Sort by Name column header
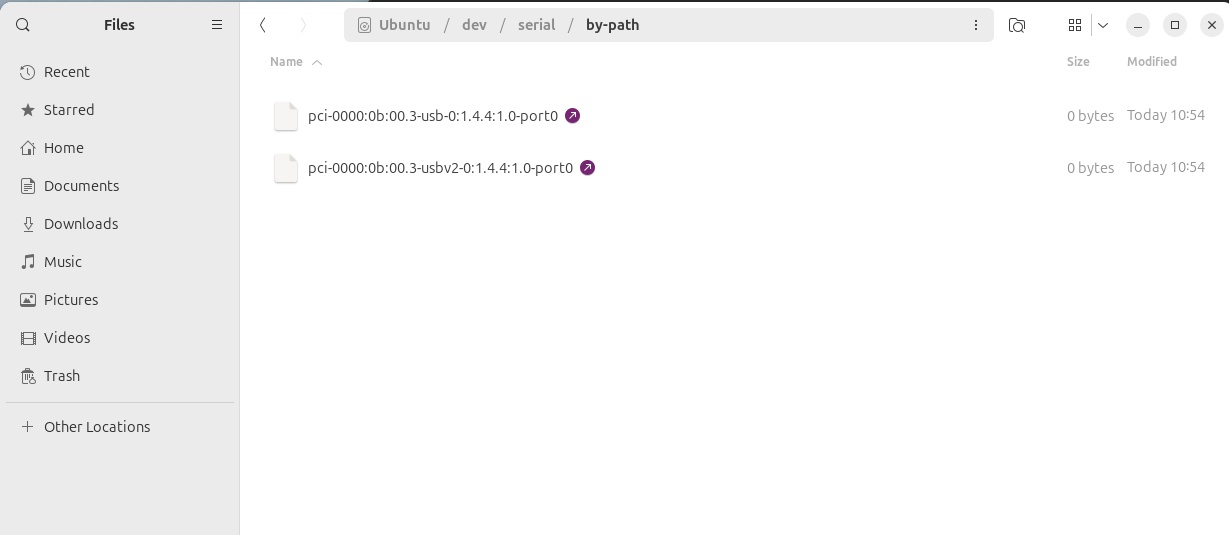Viewport: 1229px width, 535px height. pyautogui.click(x=286, y=62)
